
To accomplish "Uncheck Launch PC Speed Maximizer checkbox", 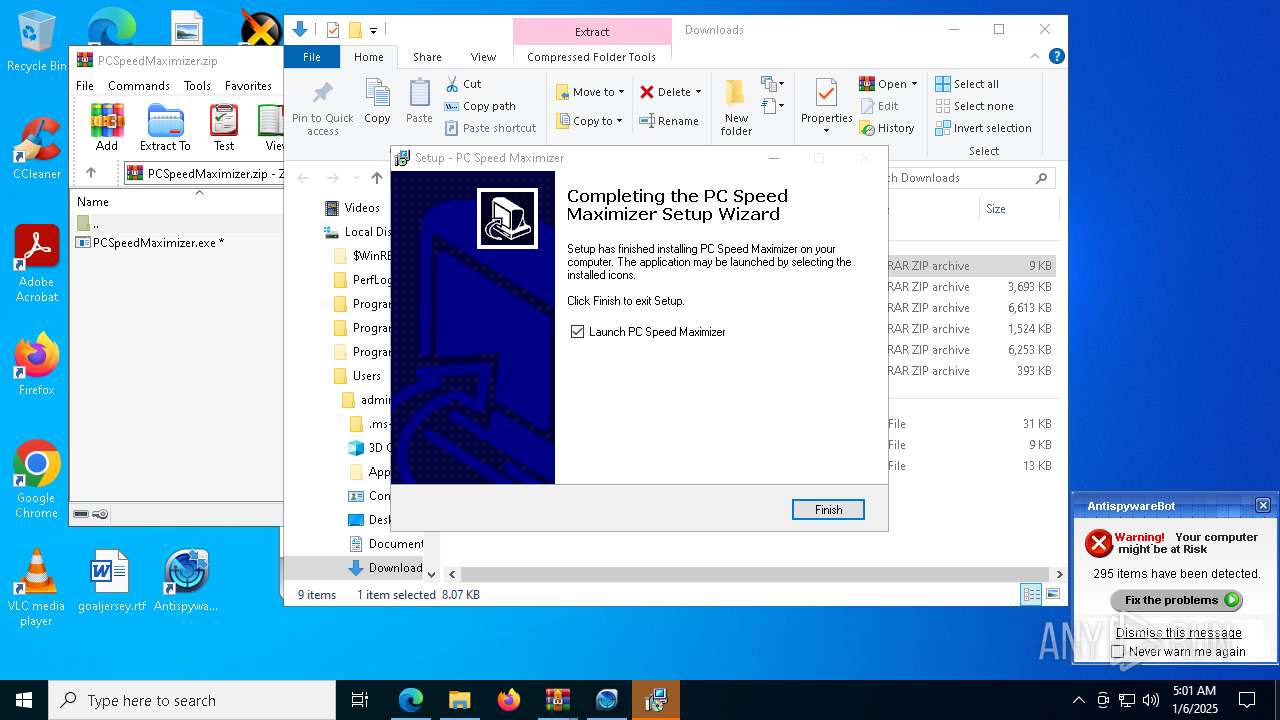I will (577, 332).
